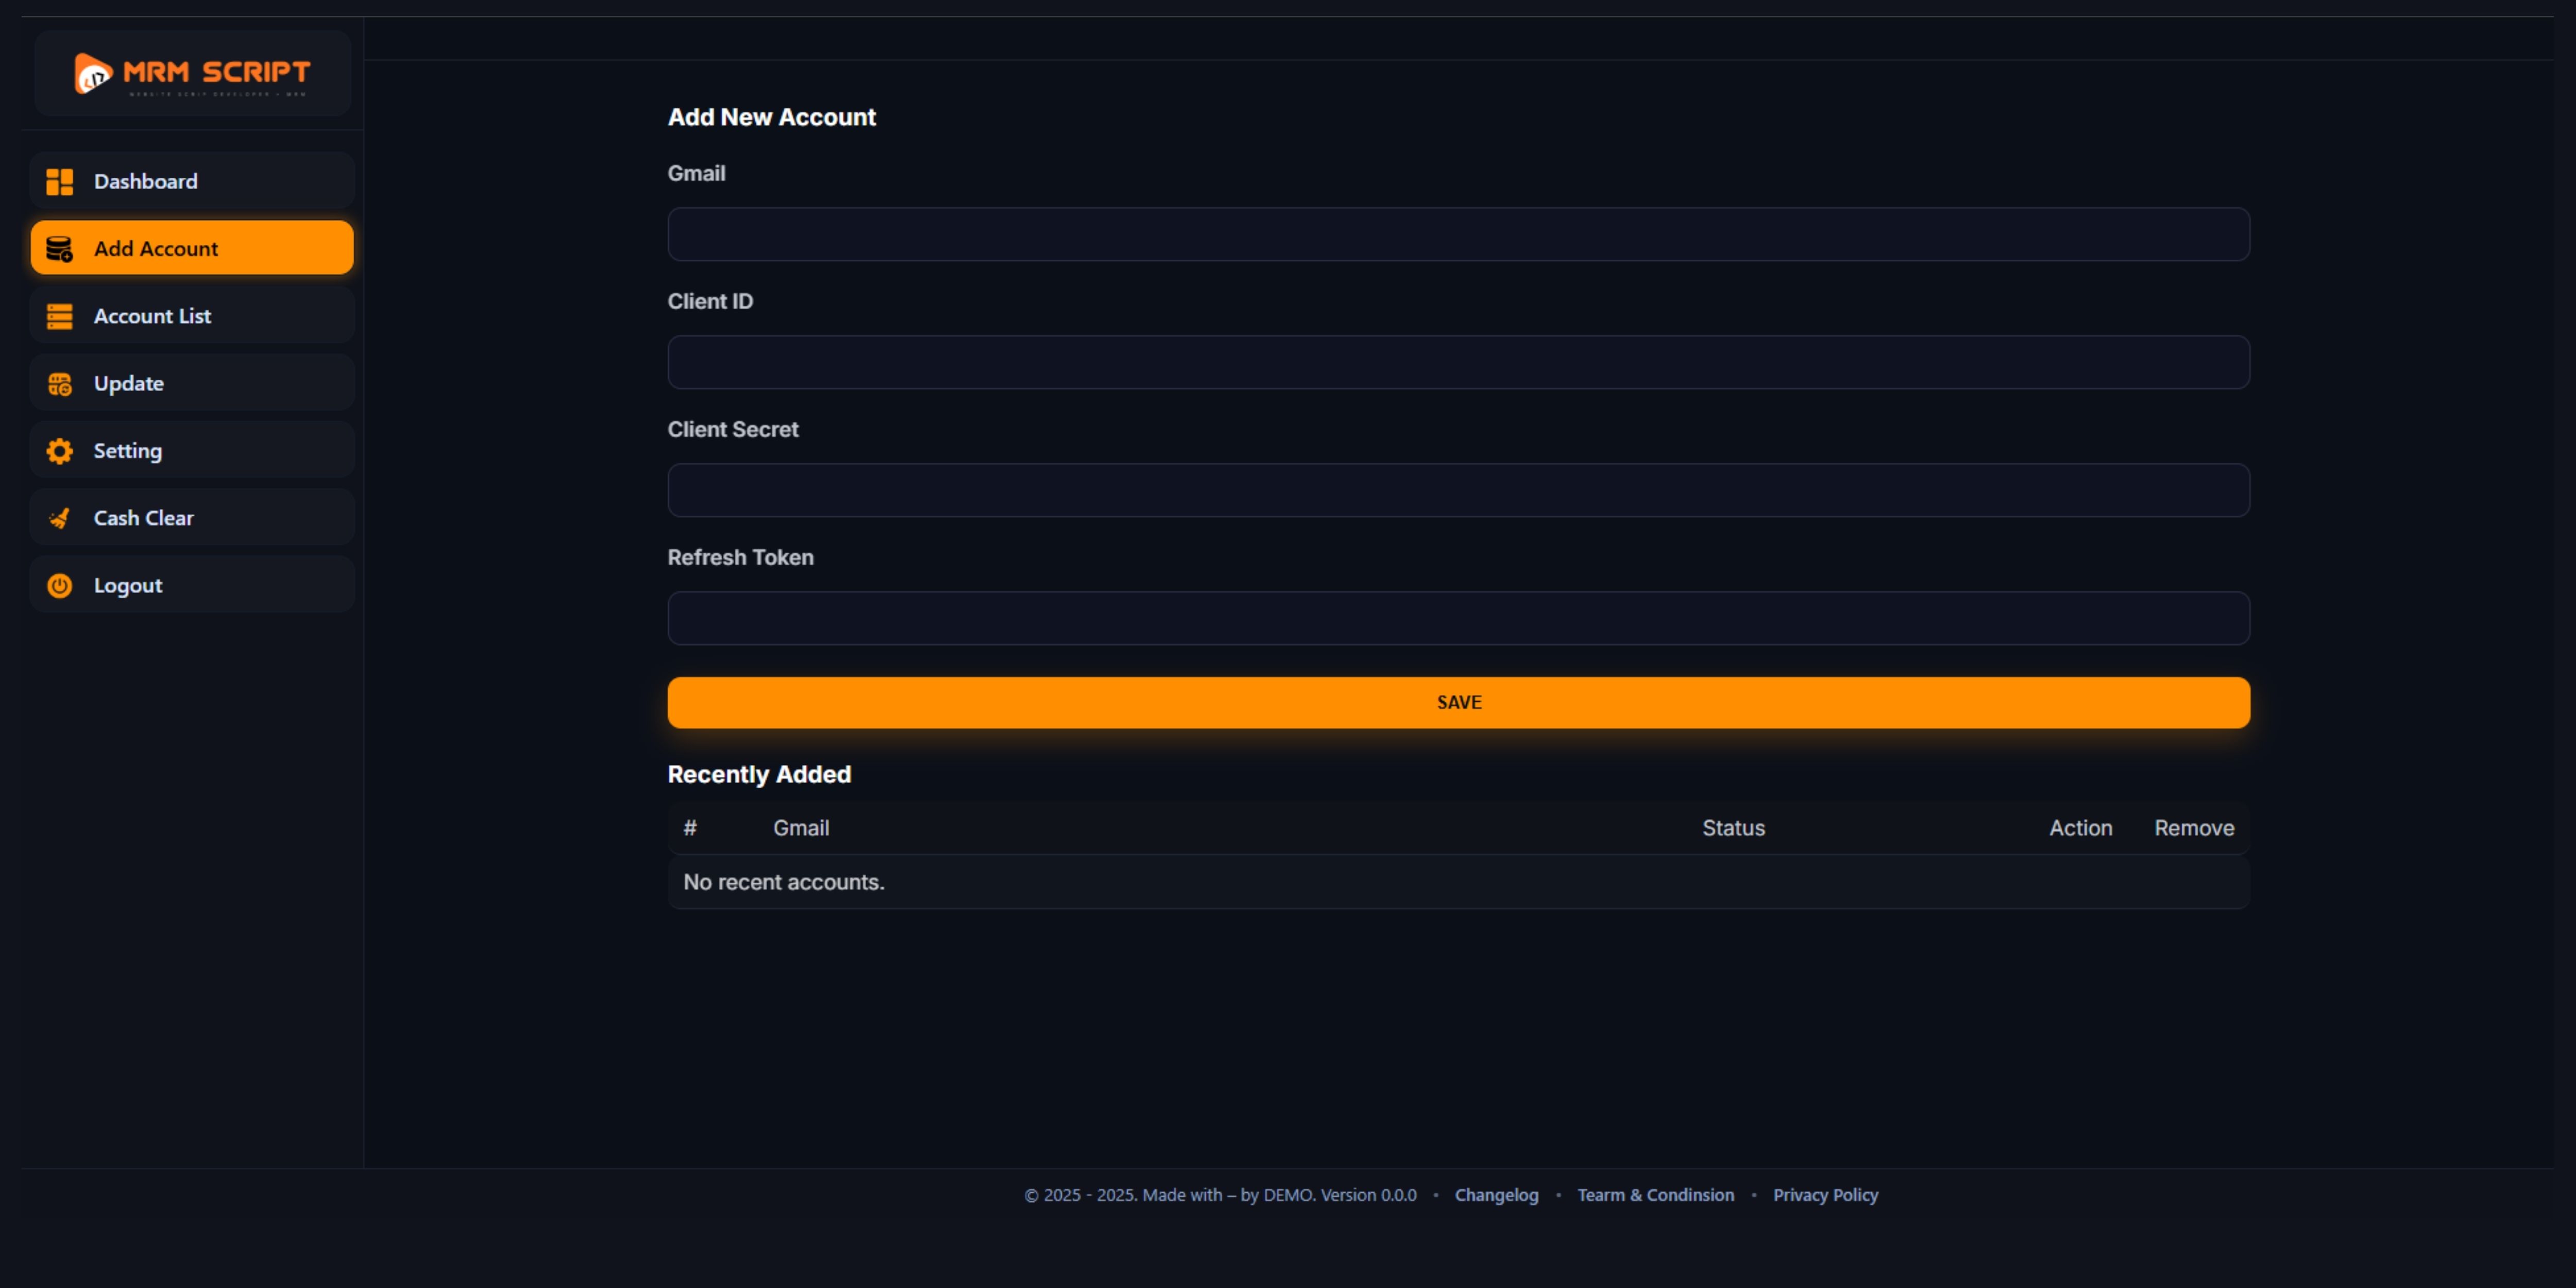The height and width of the screenshot is (1288, 2576).
Task: Open the Dashboard menu item
Action: tap(146, 181)
